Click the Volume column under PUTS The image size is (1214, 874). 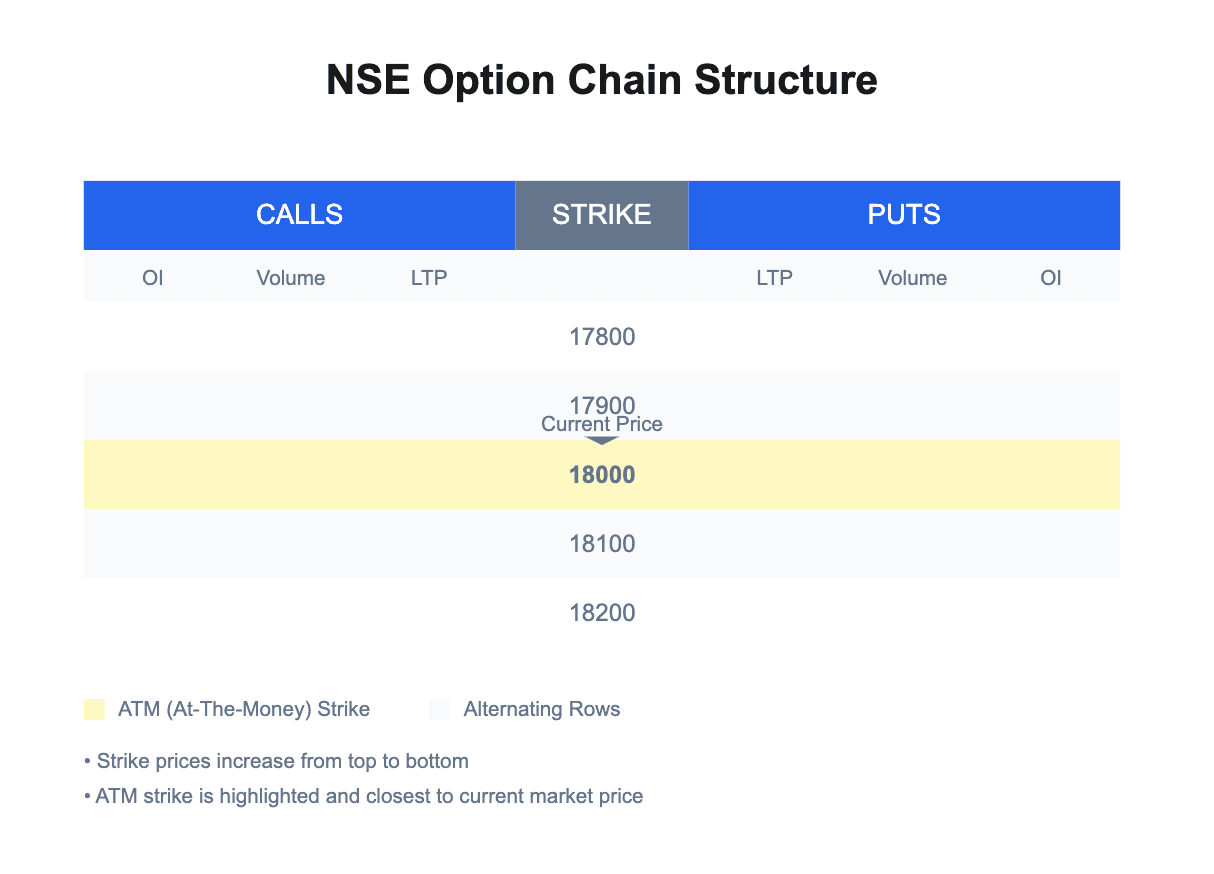[913, 278]
